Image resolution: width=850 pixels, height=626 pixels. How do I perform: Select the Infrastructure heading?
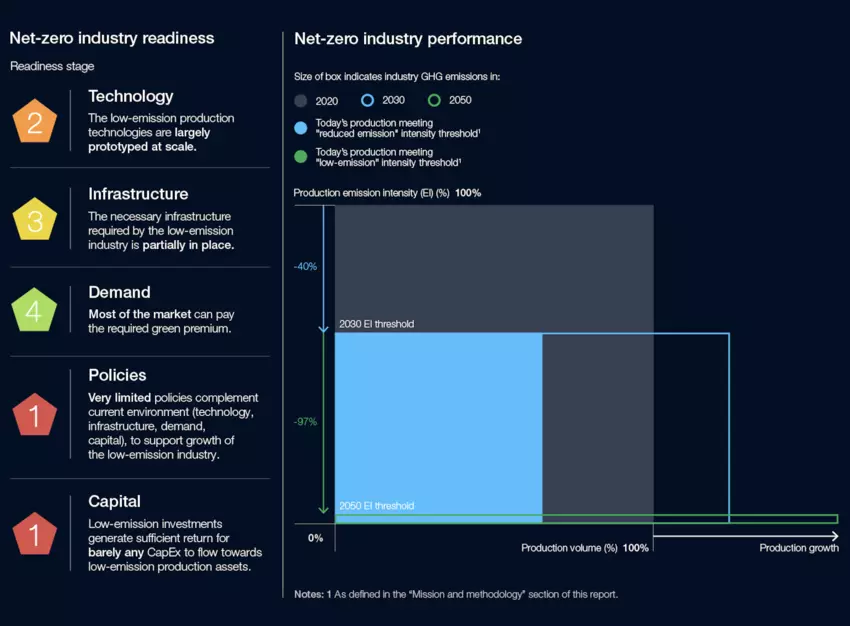(138, 194)
